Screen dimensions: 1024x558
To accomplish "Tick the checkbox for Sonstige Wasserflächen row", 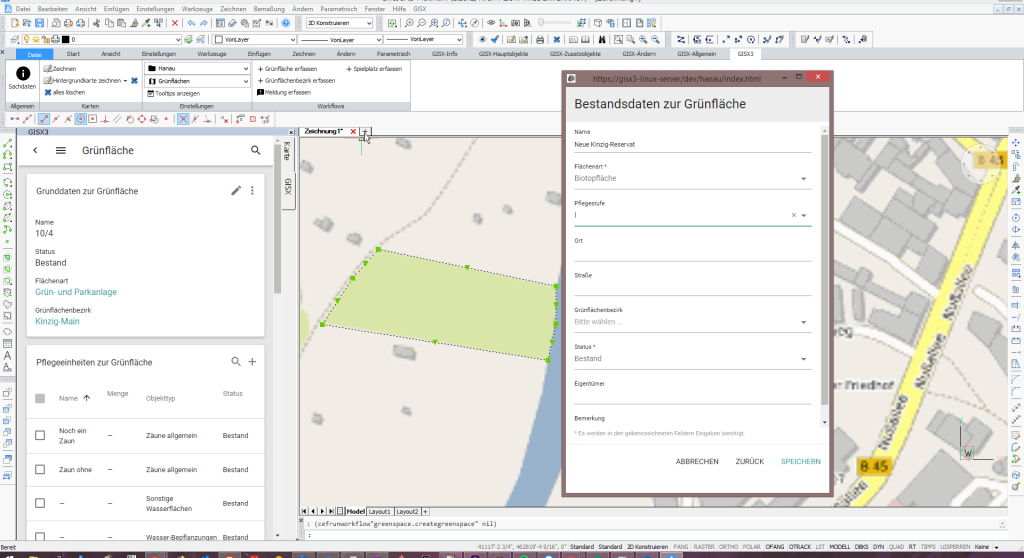I will (x=40, y=503).
